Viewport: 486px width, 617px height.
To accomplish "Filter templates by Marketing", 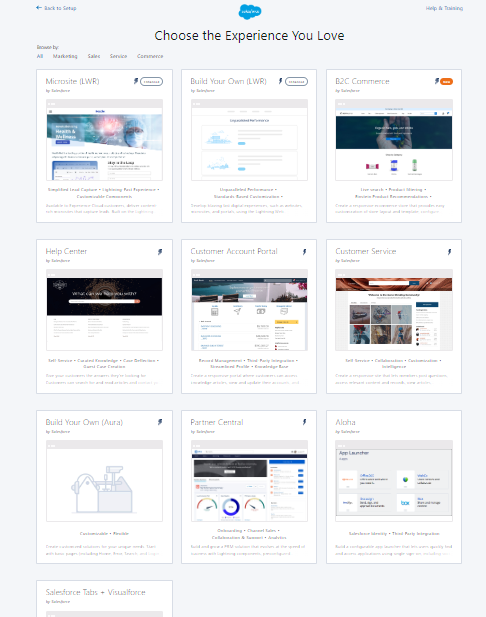I will (x=65, y=56).
